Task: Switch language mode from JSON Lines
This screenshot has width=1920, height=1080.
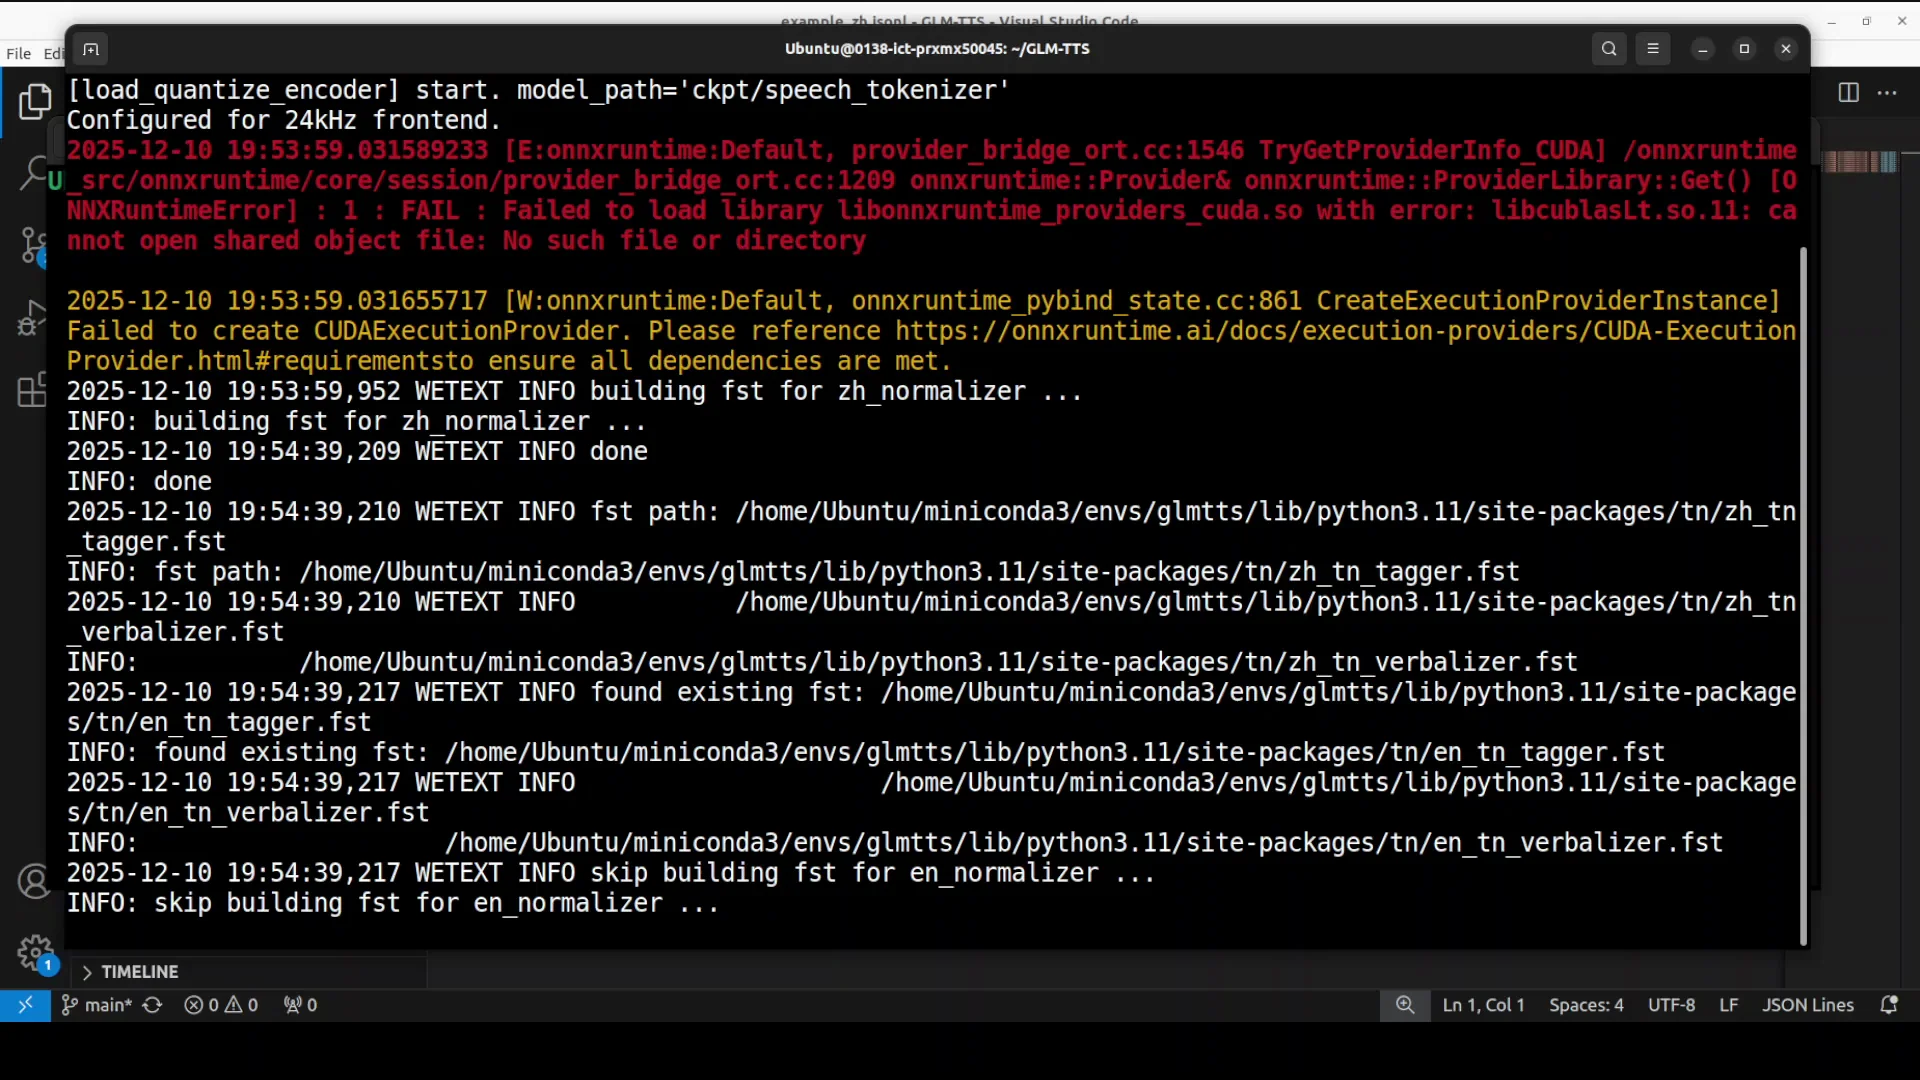Action: [1808, 1005]
